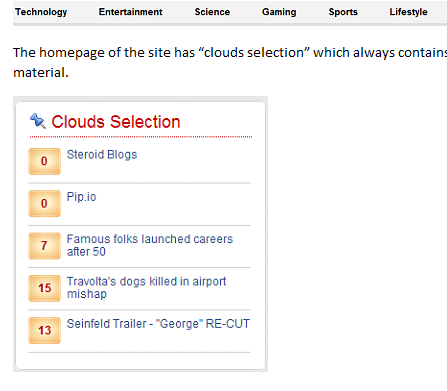The height and width of the screenshot is (391, 447).
Task: Open the Technology category tab
Action: point(41,12)
